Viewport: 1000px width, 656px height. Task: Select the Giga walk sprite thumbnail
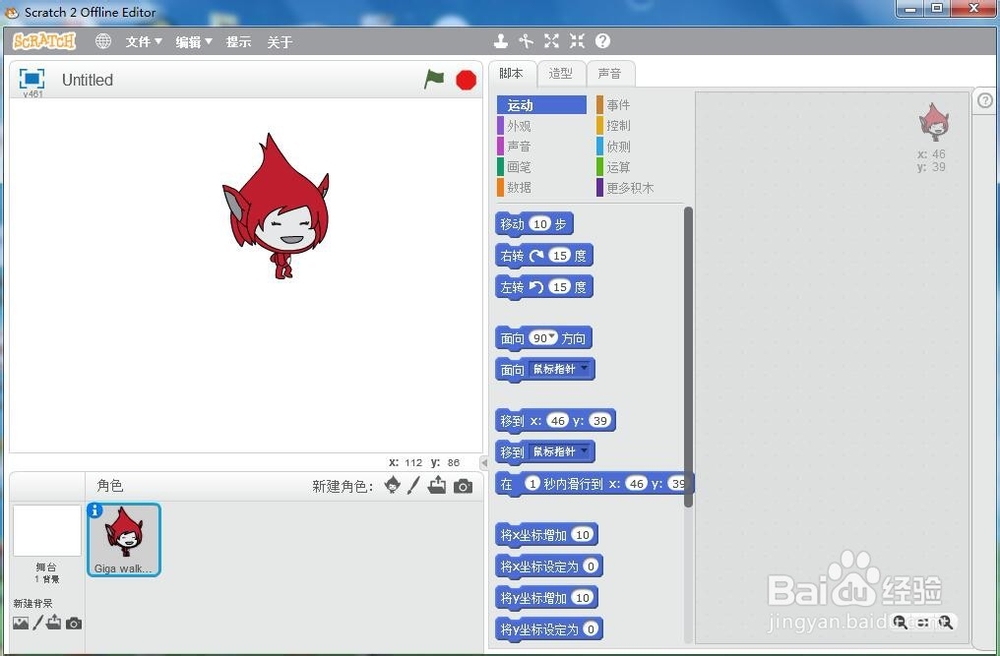click(x=124, y=539)
